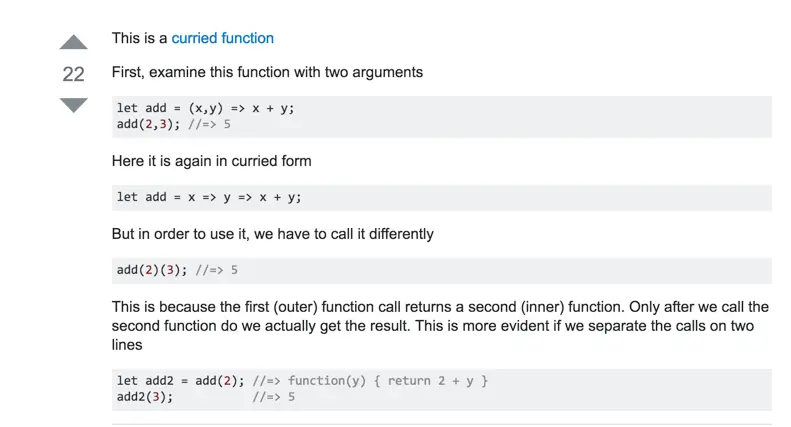Click the 'add2(3);' code line
This screenshot has height=427, width=791.
145,397
